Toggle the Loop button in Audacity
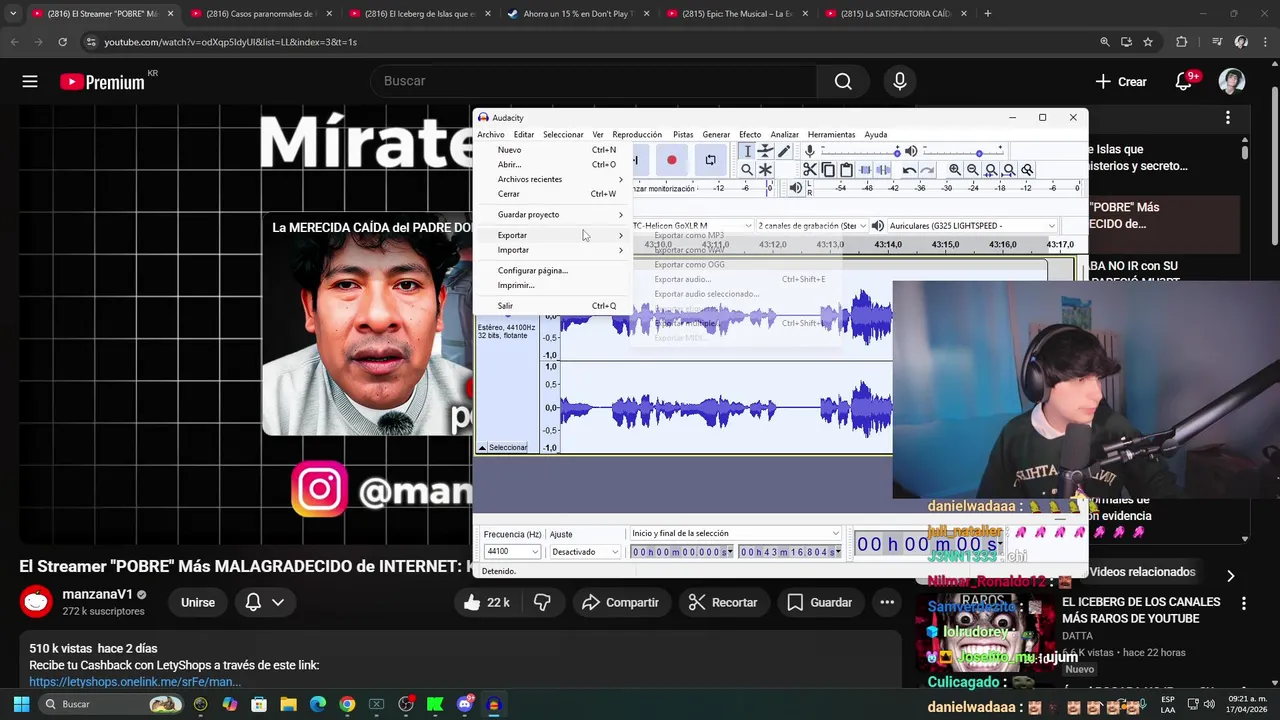1280x720 pixels. click(x=710, y=160)
